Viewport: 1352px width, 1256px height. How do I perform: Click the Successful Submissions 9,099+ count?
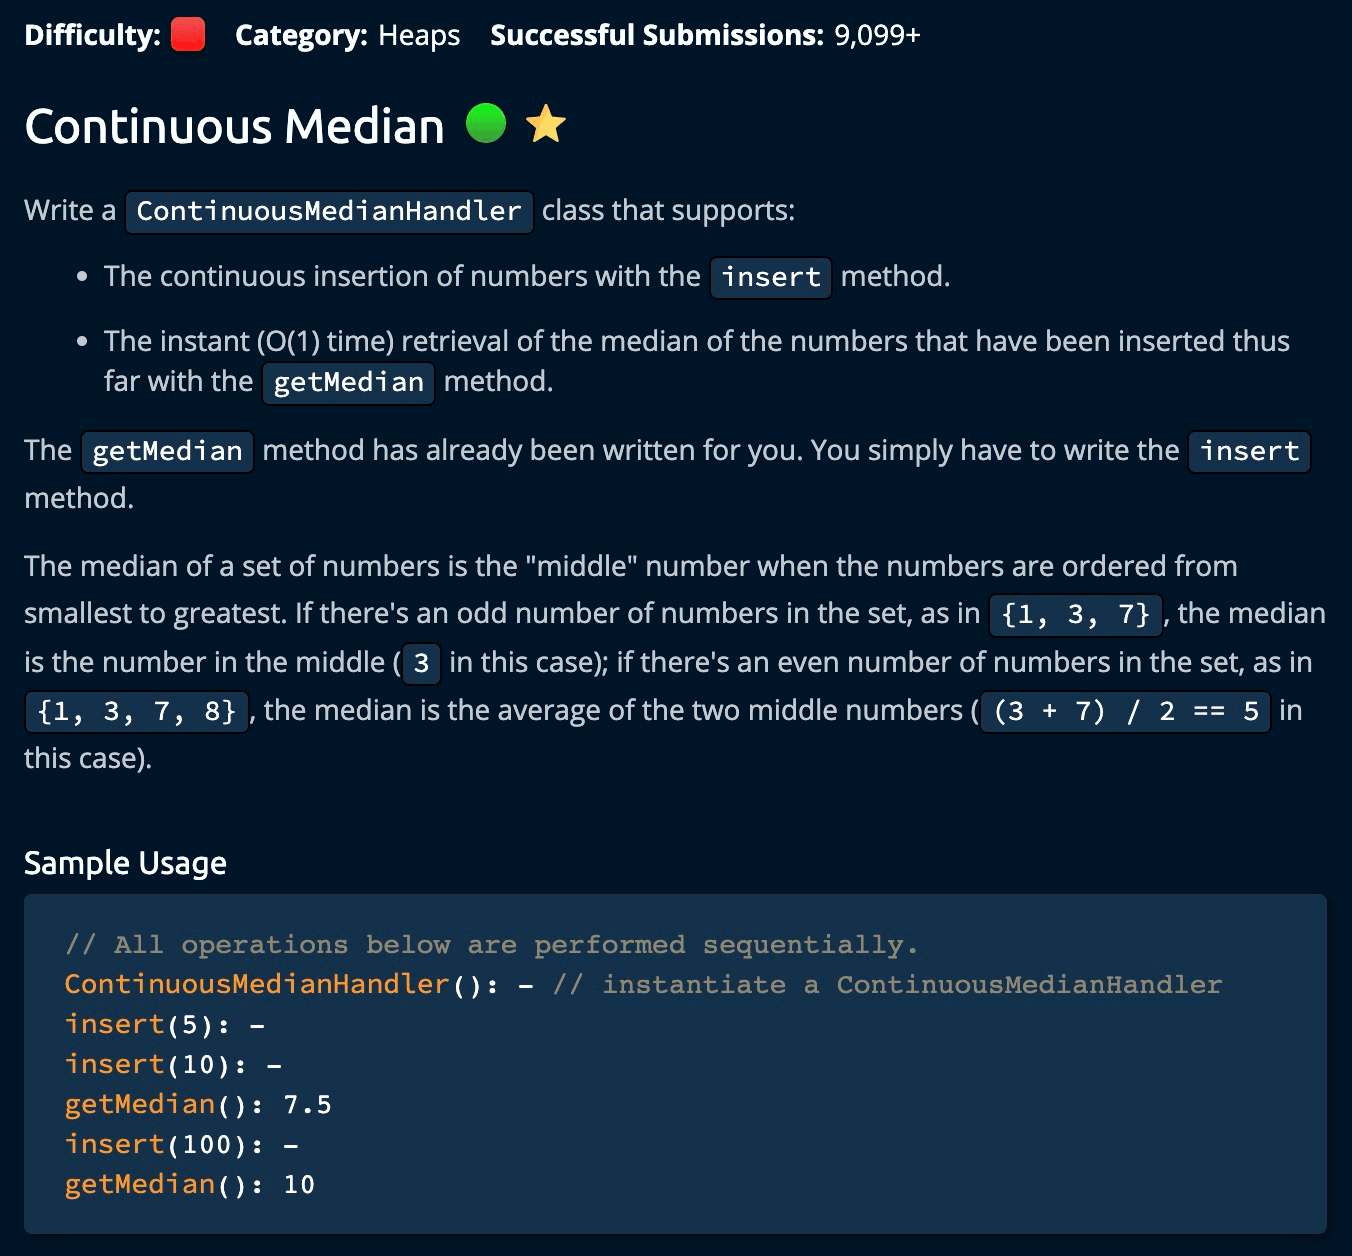(876, 35)
